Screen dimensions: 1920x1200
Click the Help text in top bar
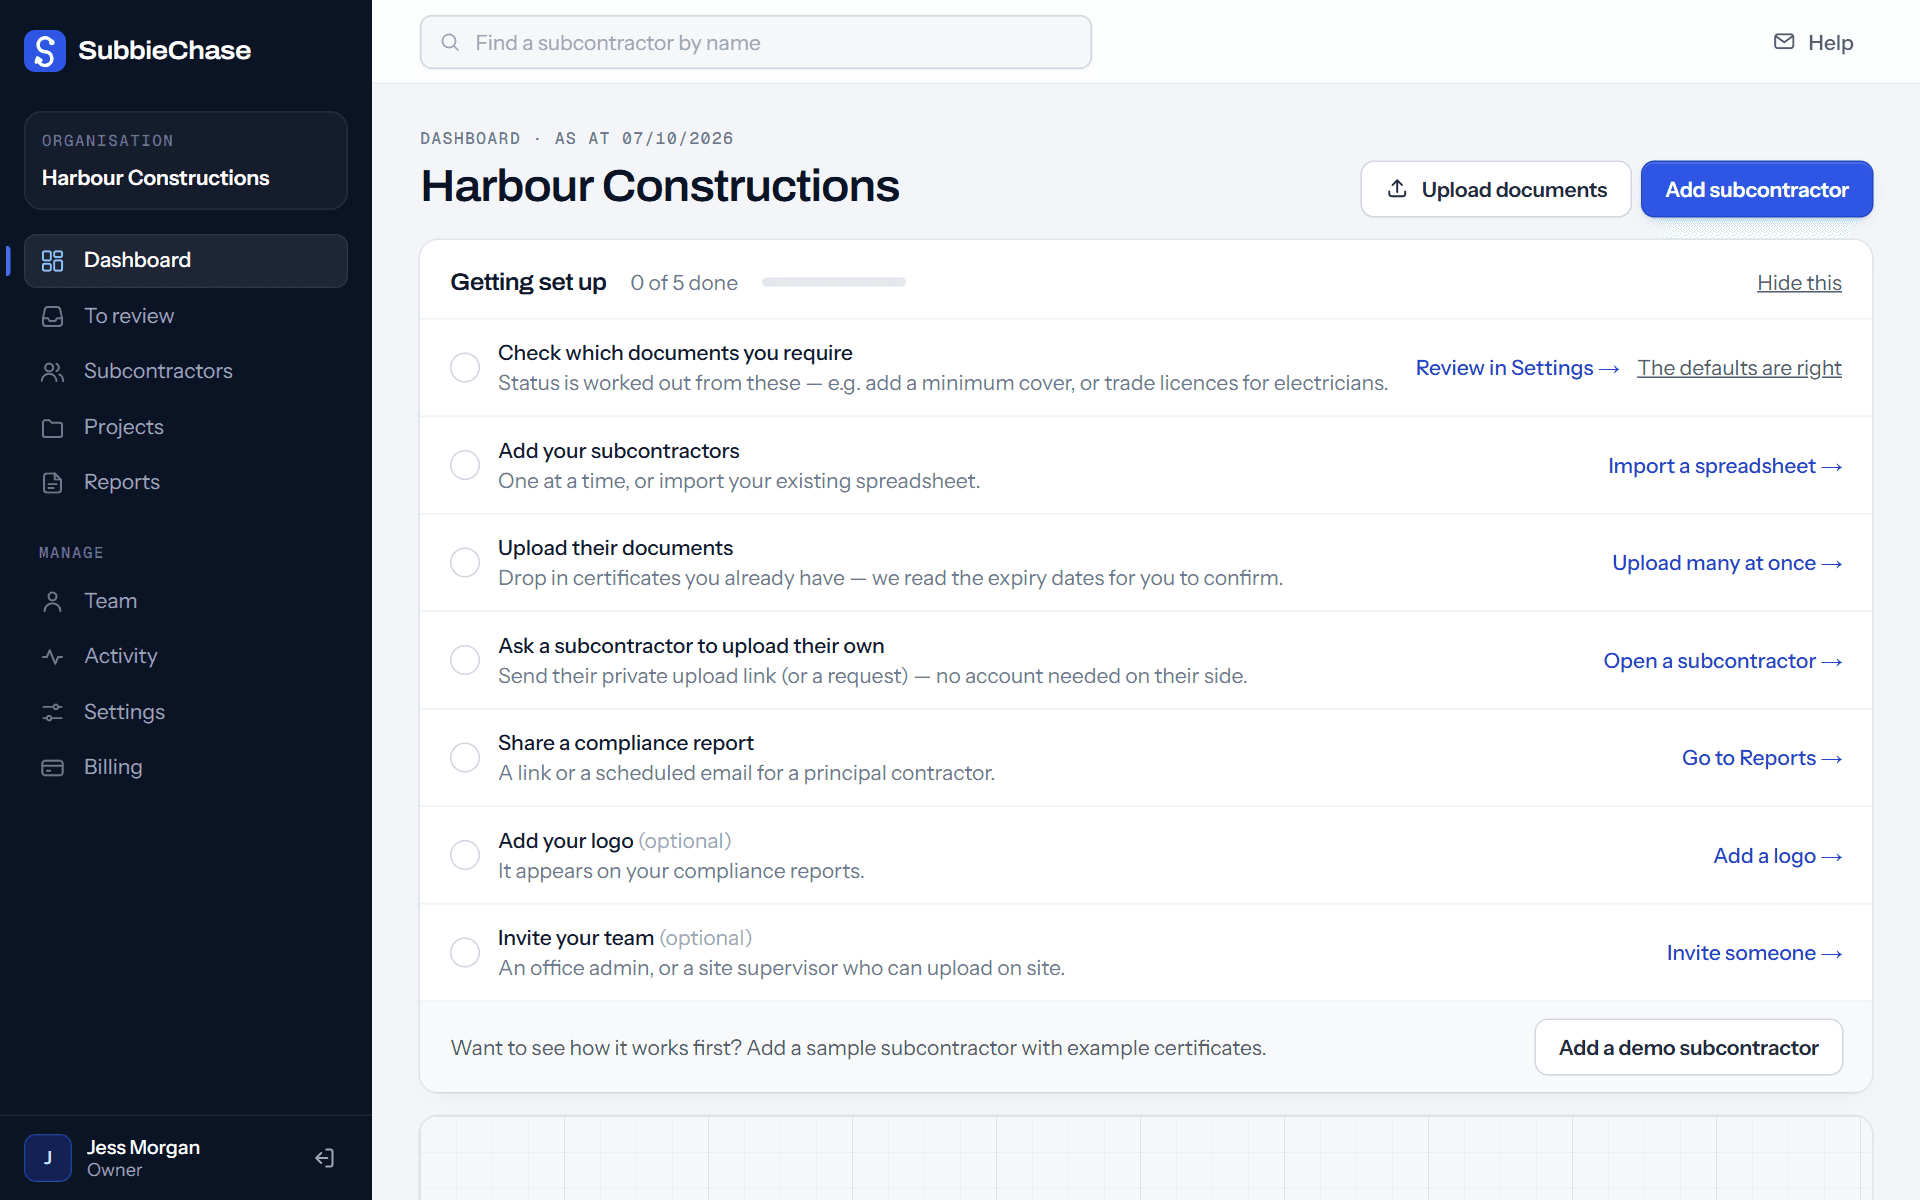tap(1830, 42)
